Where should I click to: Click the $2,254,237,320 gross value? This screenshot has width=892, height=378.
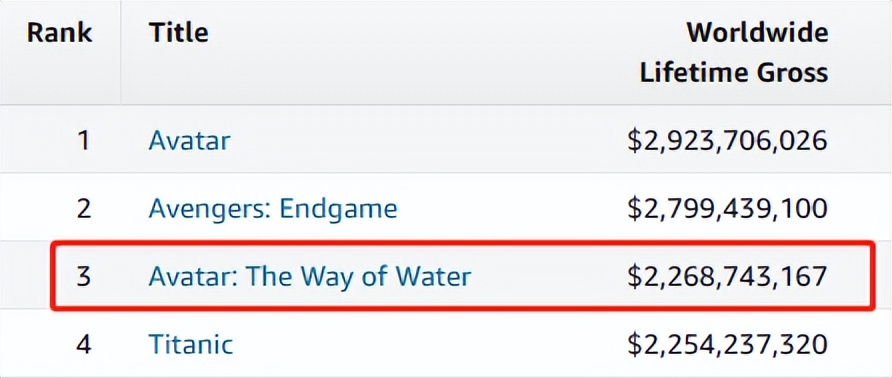click(x=727, y=345)
